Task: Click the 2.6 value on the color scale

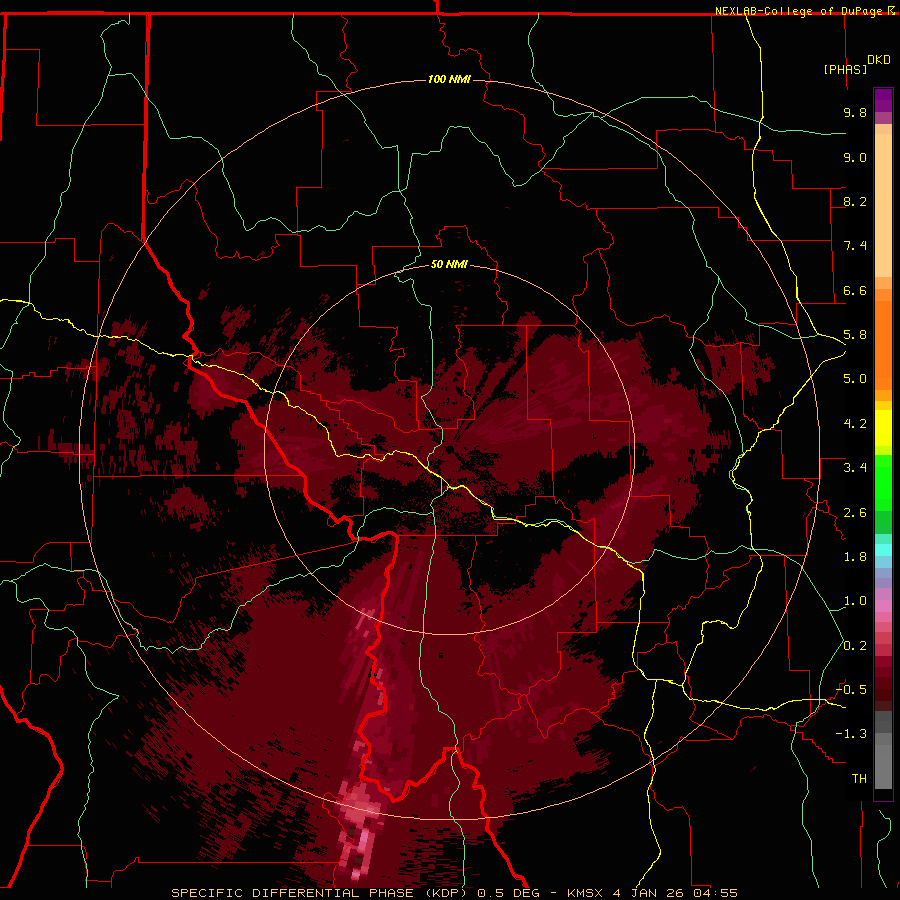Action: click(x=855, y=513)
